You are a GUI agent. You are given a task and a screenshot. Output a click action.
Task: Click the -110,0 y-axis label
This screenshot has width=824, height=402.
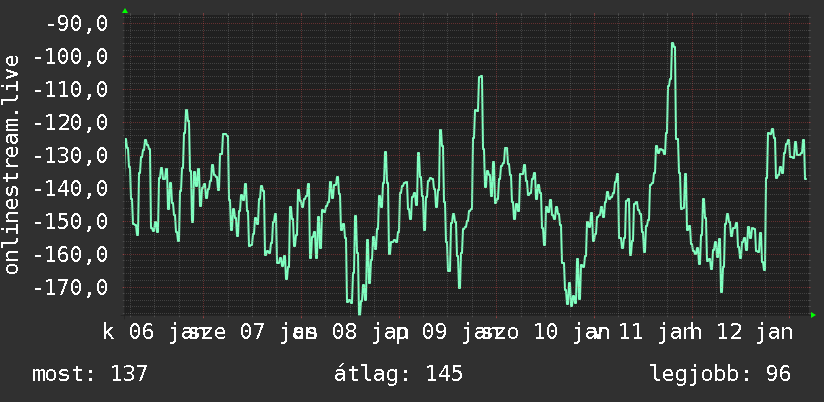(71, 90)
